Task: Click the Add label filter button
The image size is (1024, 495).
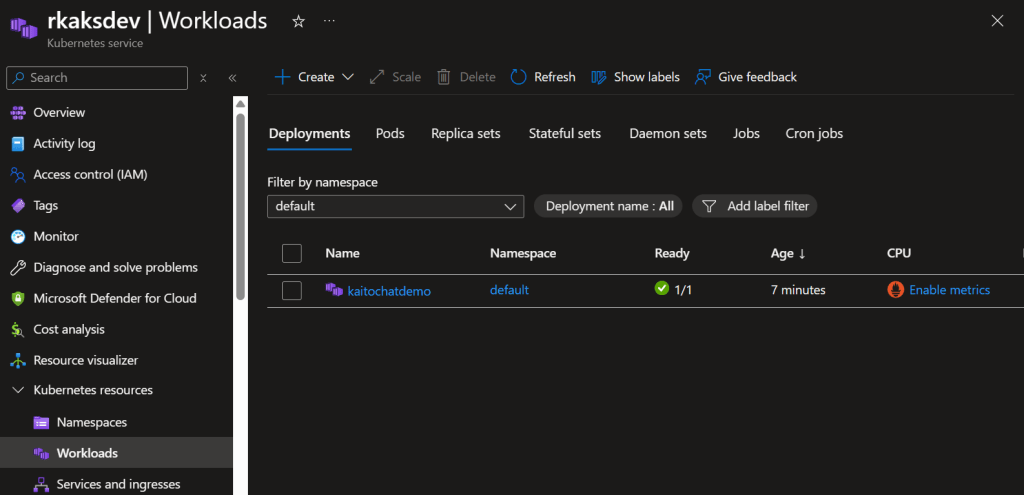Action: tap(756, 206)
